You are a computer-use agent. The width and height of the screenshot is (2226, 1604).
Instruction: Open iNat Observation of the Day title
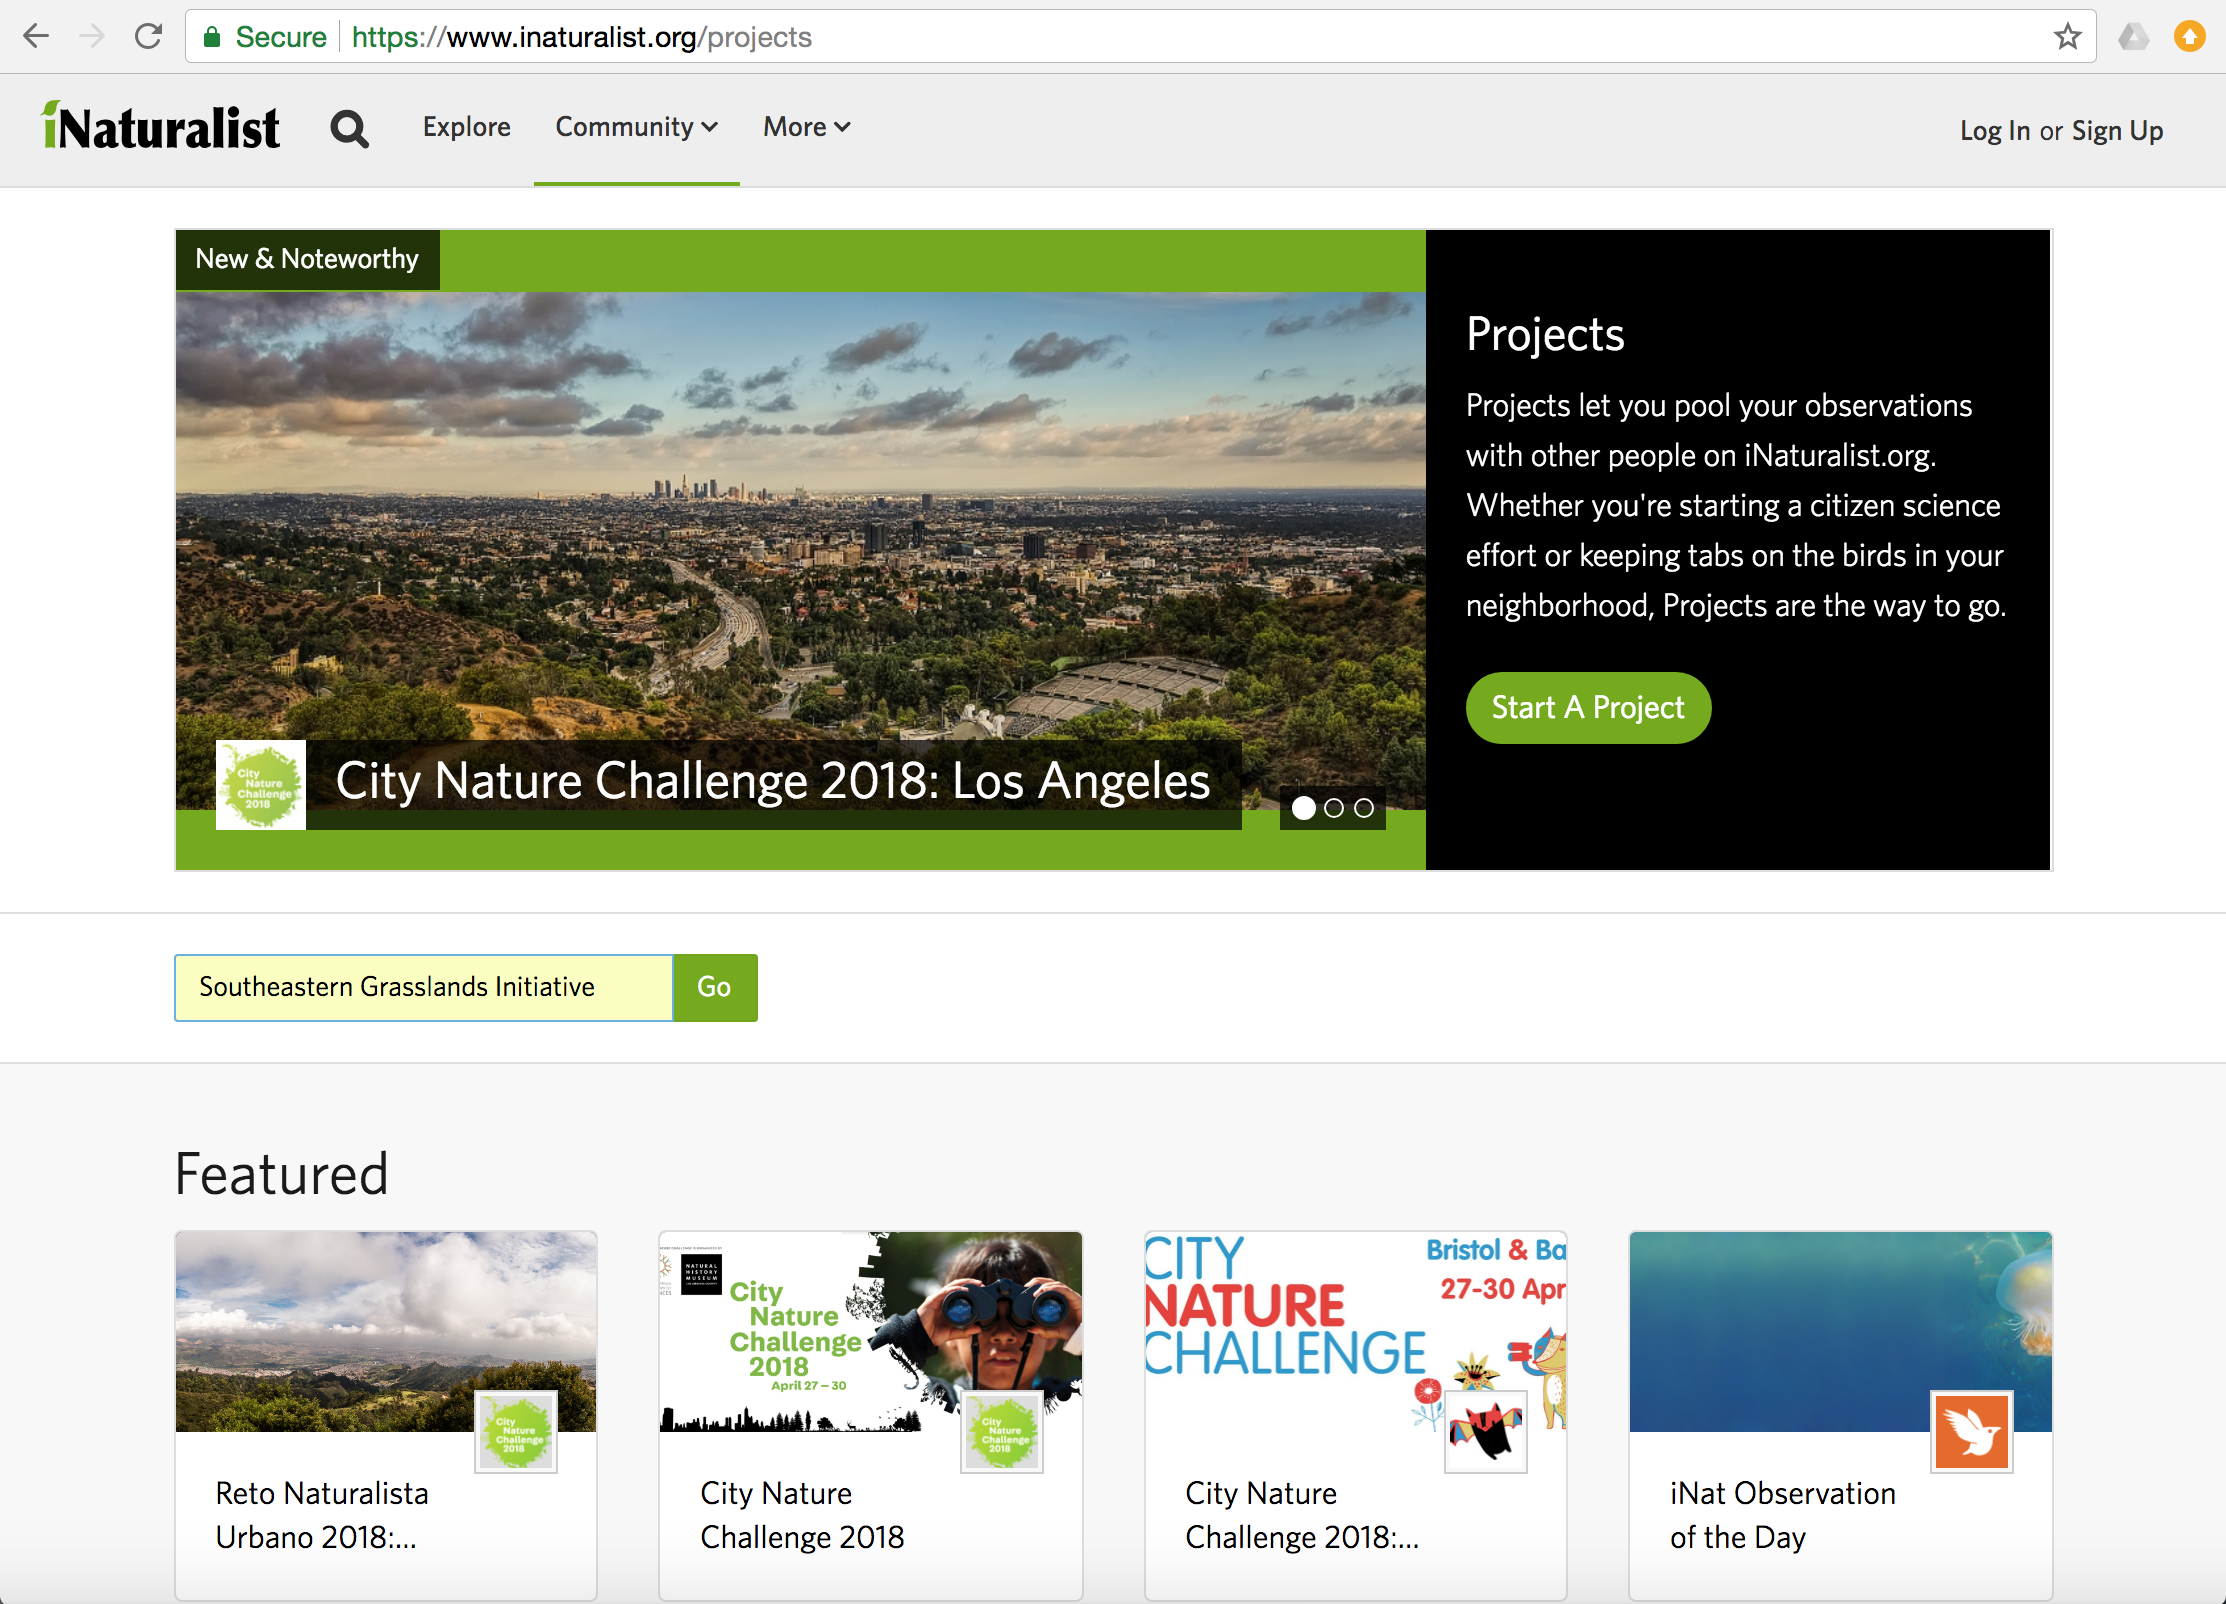1782,1515
